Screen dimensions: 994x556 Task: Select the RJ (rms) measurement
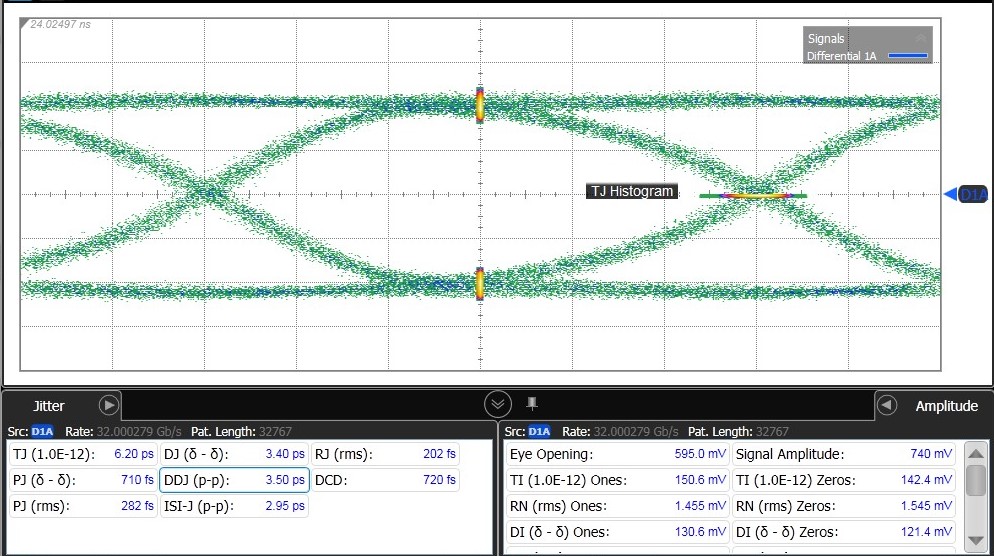(385, 454)
